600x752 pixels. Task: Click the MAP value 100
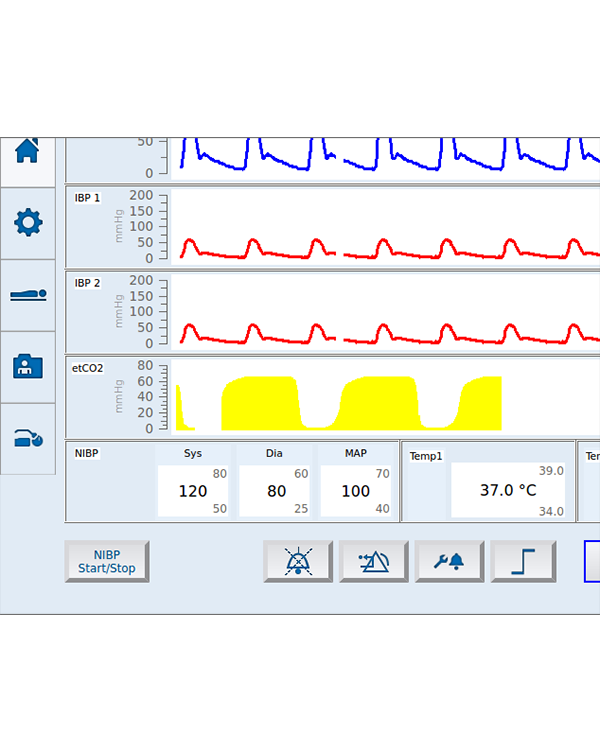tap(355, 491)
